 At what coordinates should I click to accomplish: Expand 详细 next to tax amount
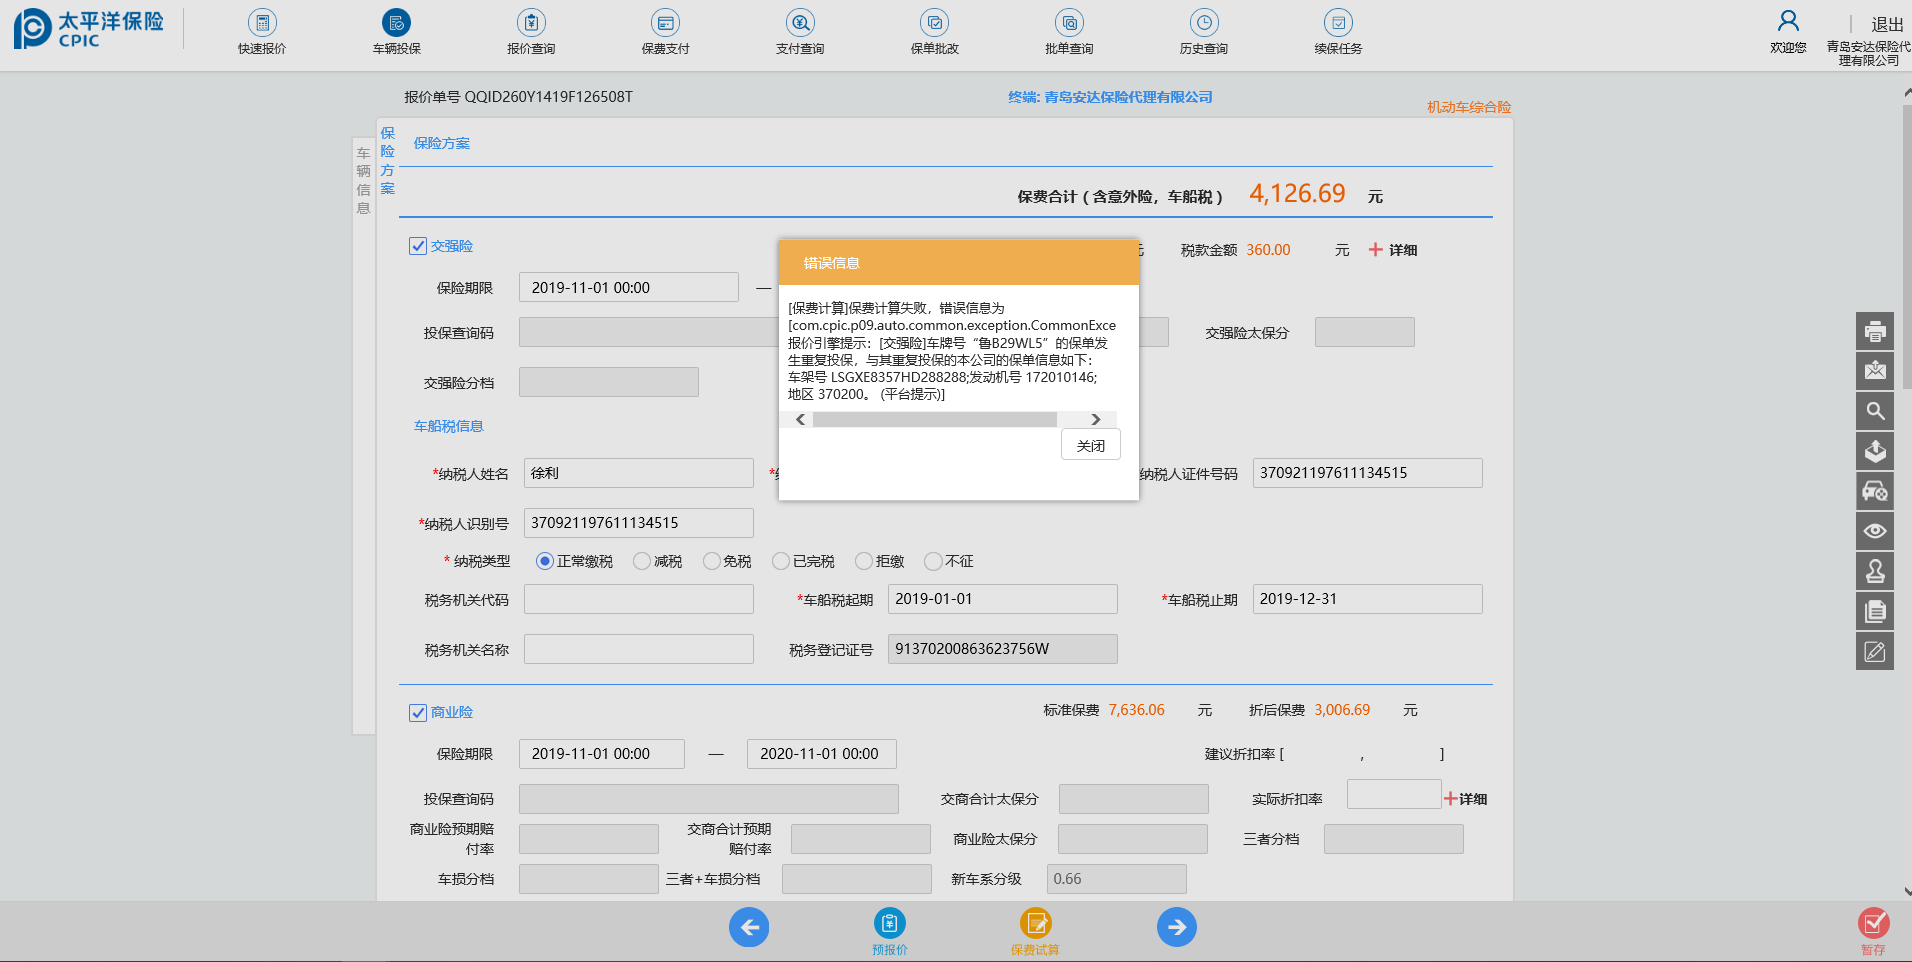pyautogui.click(x=1393, y=250)
